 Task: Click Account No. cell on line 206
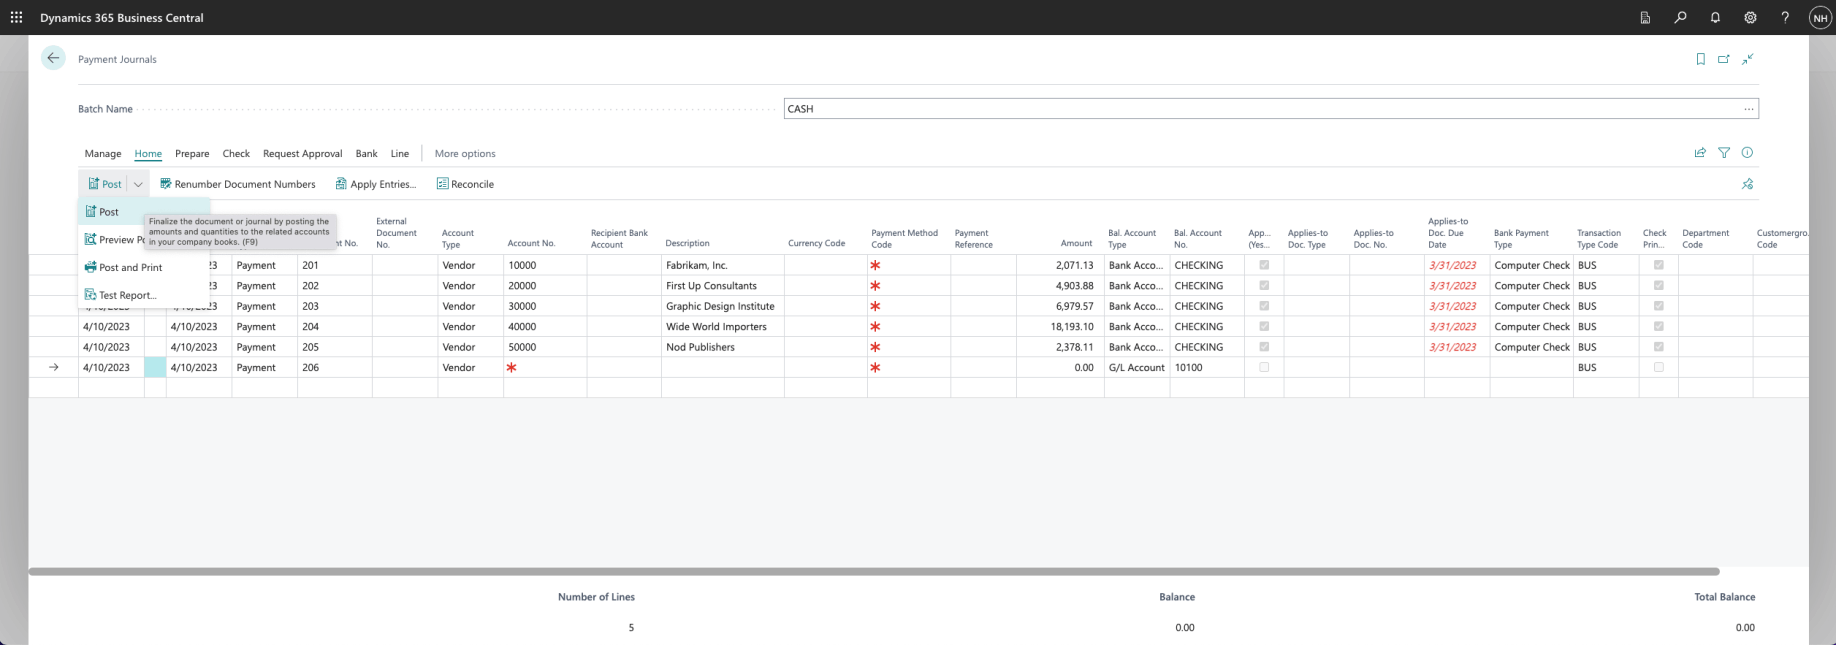tap(544, 367)
